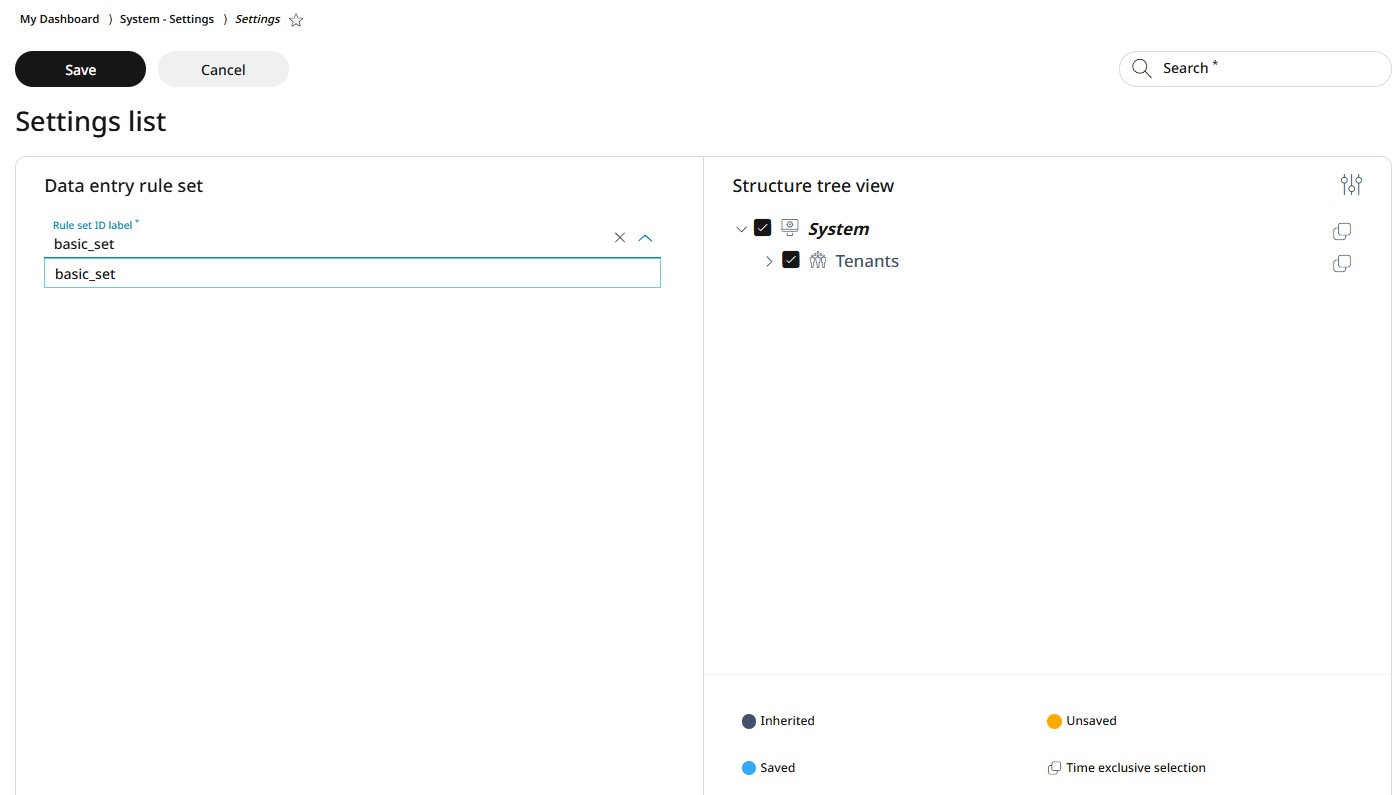Open My Dashboard breadcrumb
This screenshot has height=795, width=1400.
point(60,19)
